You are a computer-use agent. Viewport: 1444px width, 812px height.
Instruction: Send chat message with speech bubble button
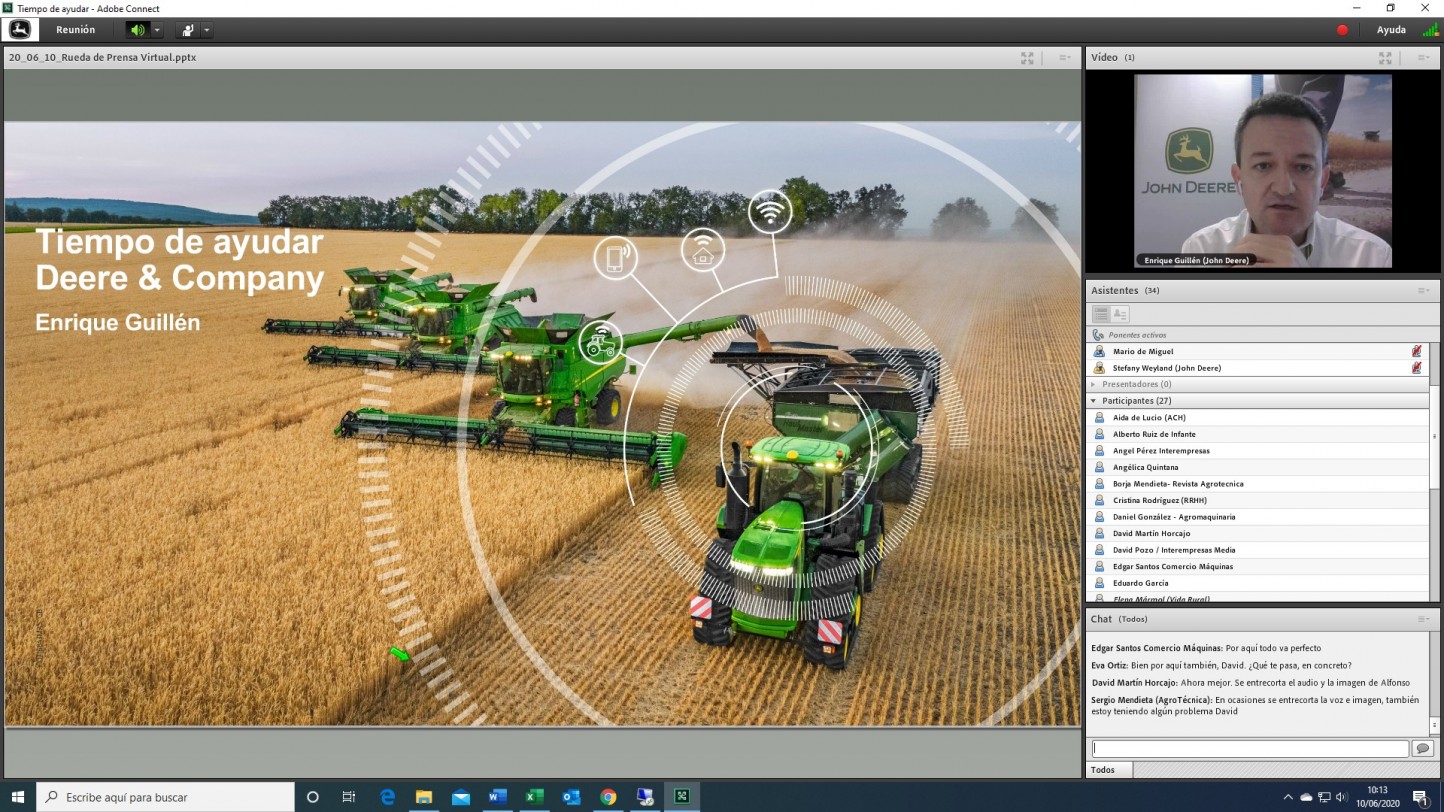coord(1422,748)
